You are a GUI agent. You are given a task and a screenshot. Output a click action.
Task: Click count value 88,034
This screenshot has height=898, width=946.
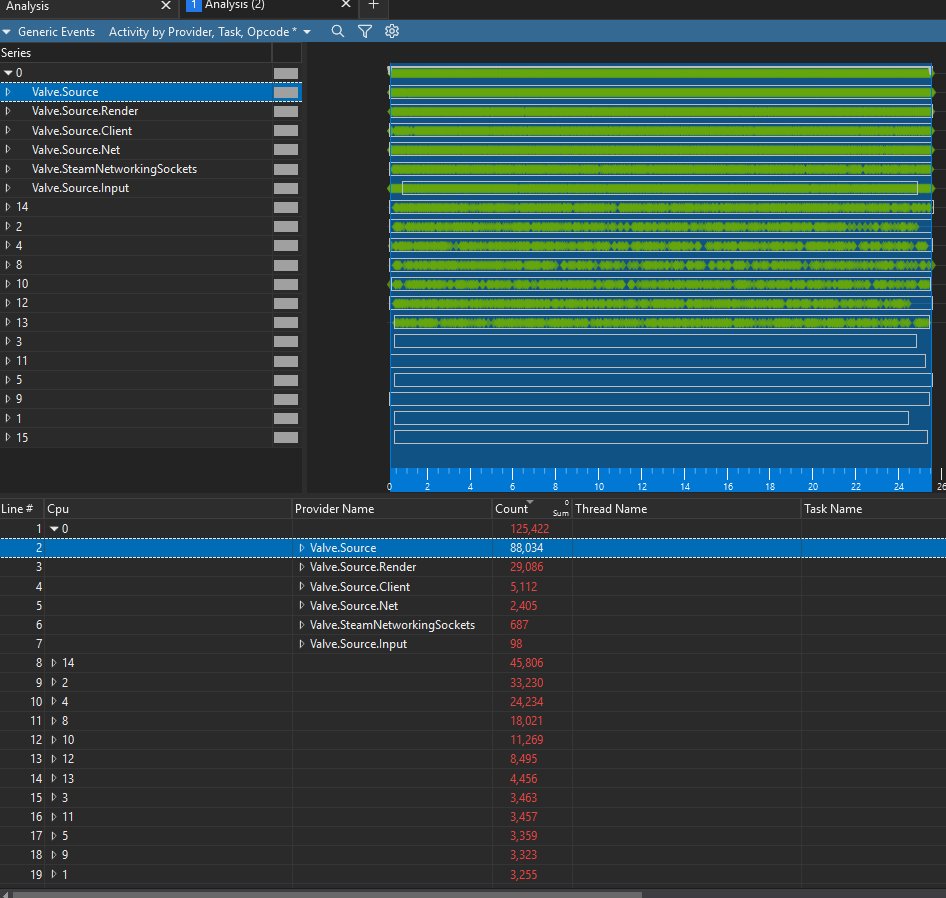[x=527, y=547]
